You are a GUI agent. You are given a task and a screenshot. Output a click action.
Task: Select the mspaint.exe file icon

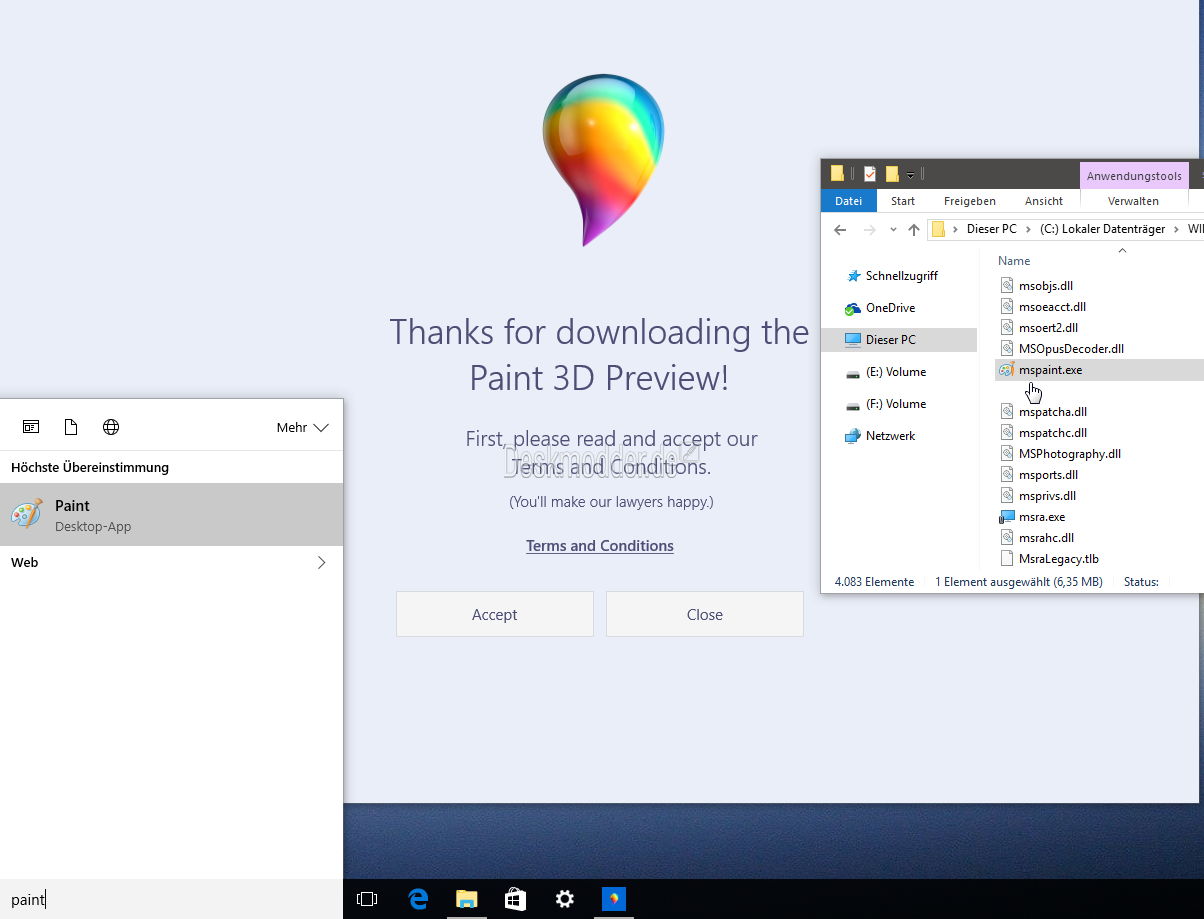1007,370
